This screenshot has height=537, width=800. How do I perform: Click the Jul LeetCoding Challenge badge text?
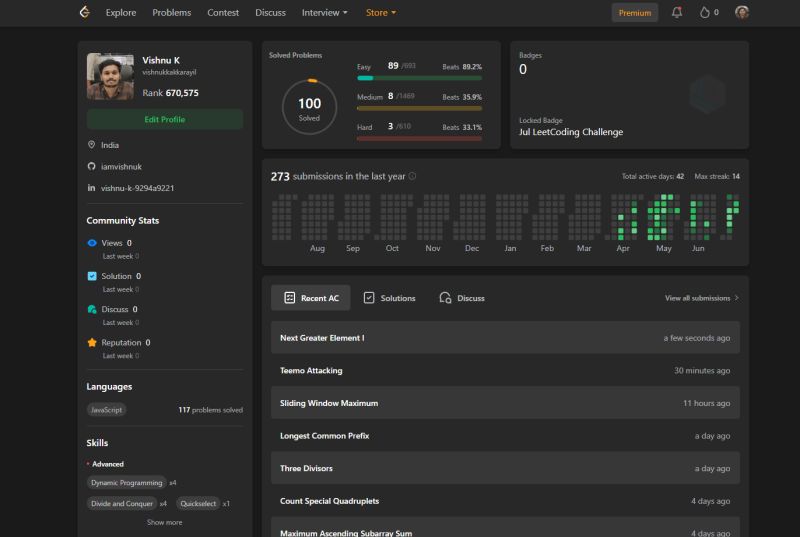[571, 132]
